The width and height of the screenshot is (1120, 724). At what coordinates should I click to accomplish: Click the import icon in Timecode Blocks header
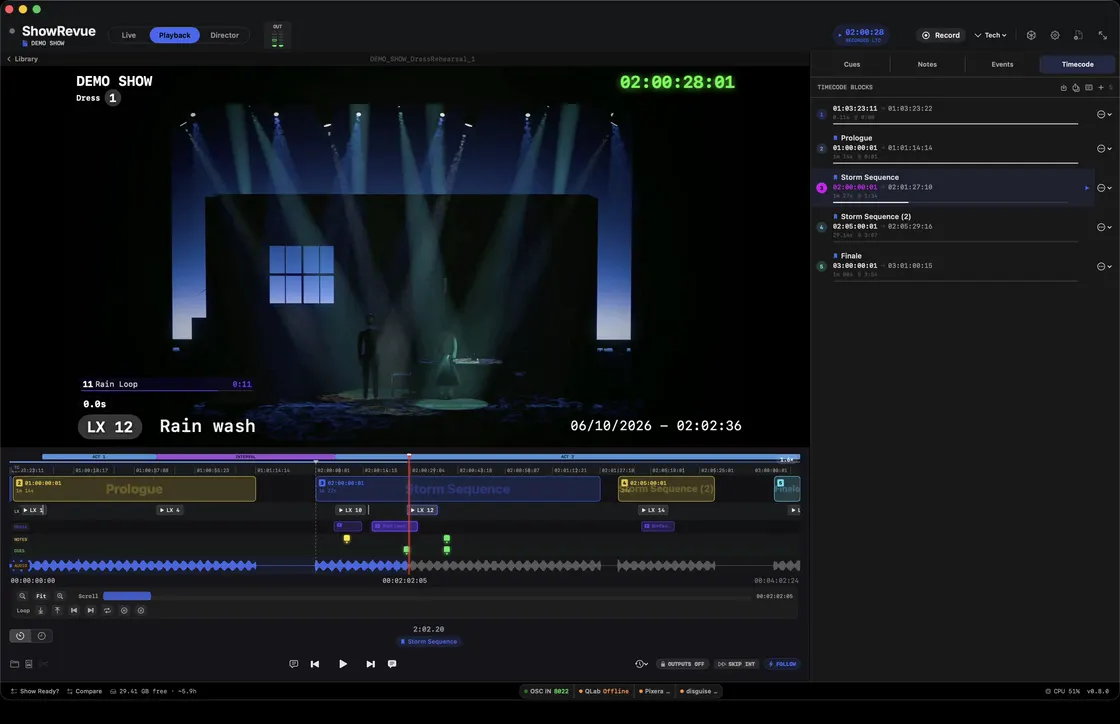click(x=1064, y=88)
